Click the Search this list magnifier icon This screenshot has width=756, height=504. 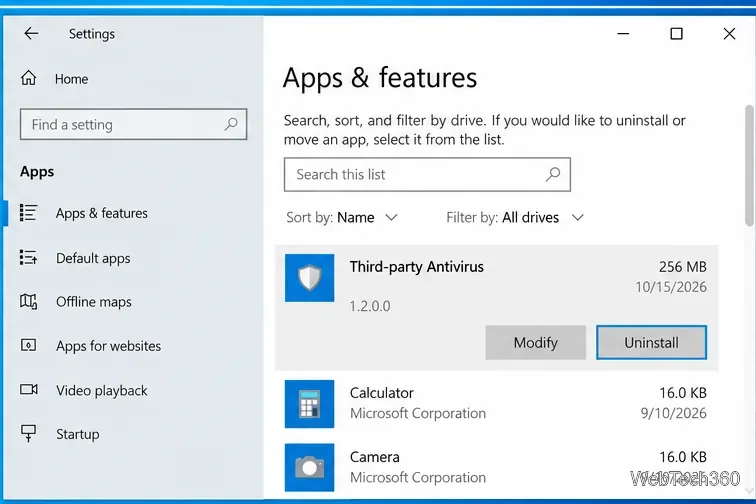(x=553, y=174)
